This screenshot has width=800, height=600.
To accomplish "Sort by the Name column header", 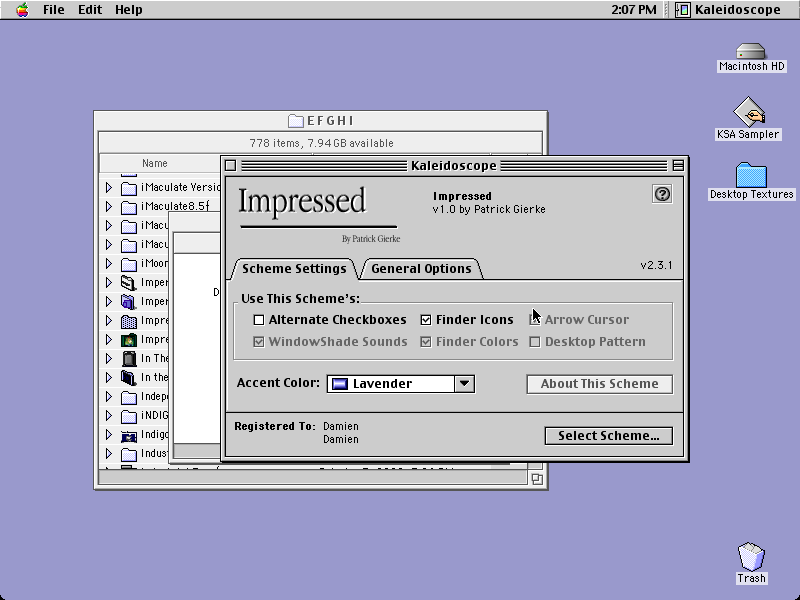I will [x=155, y=163].
